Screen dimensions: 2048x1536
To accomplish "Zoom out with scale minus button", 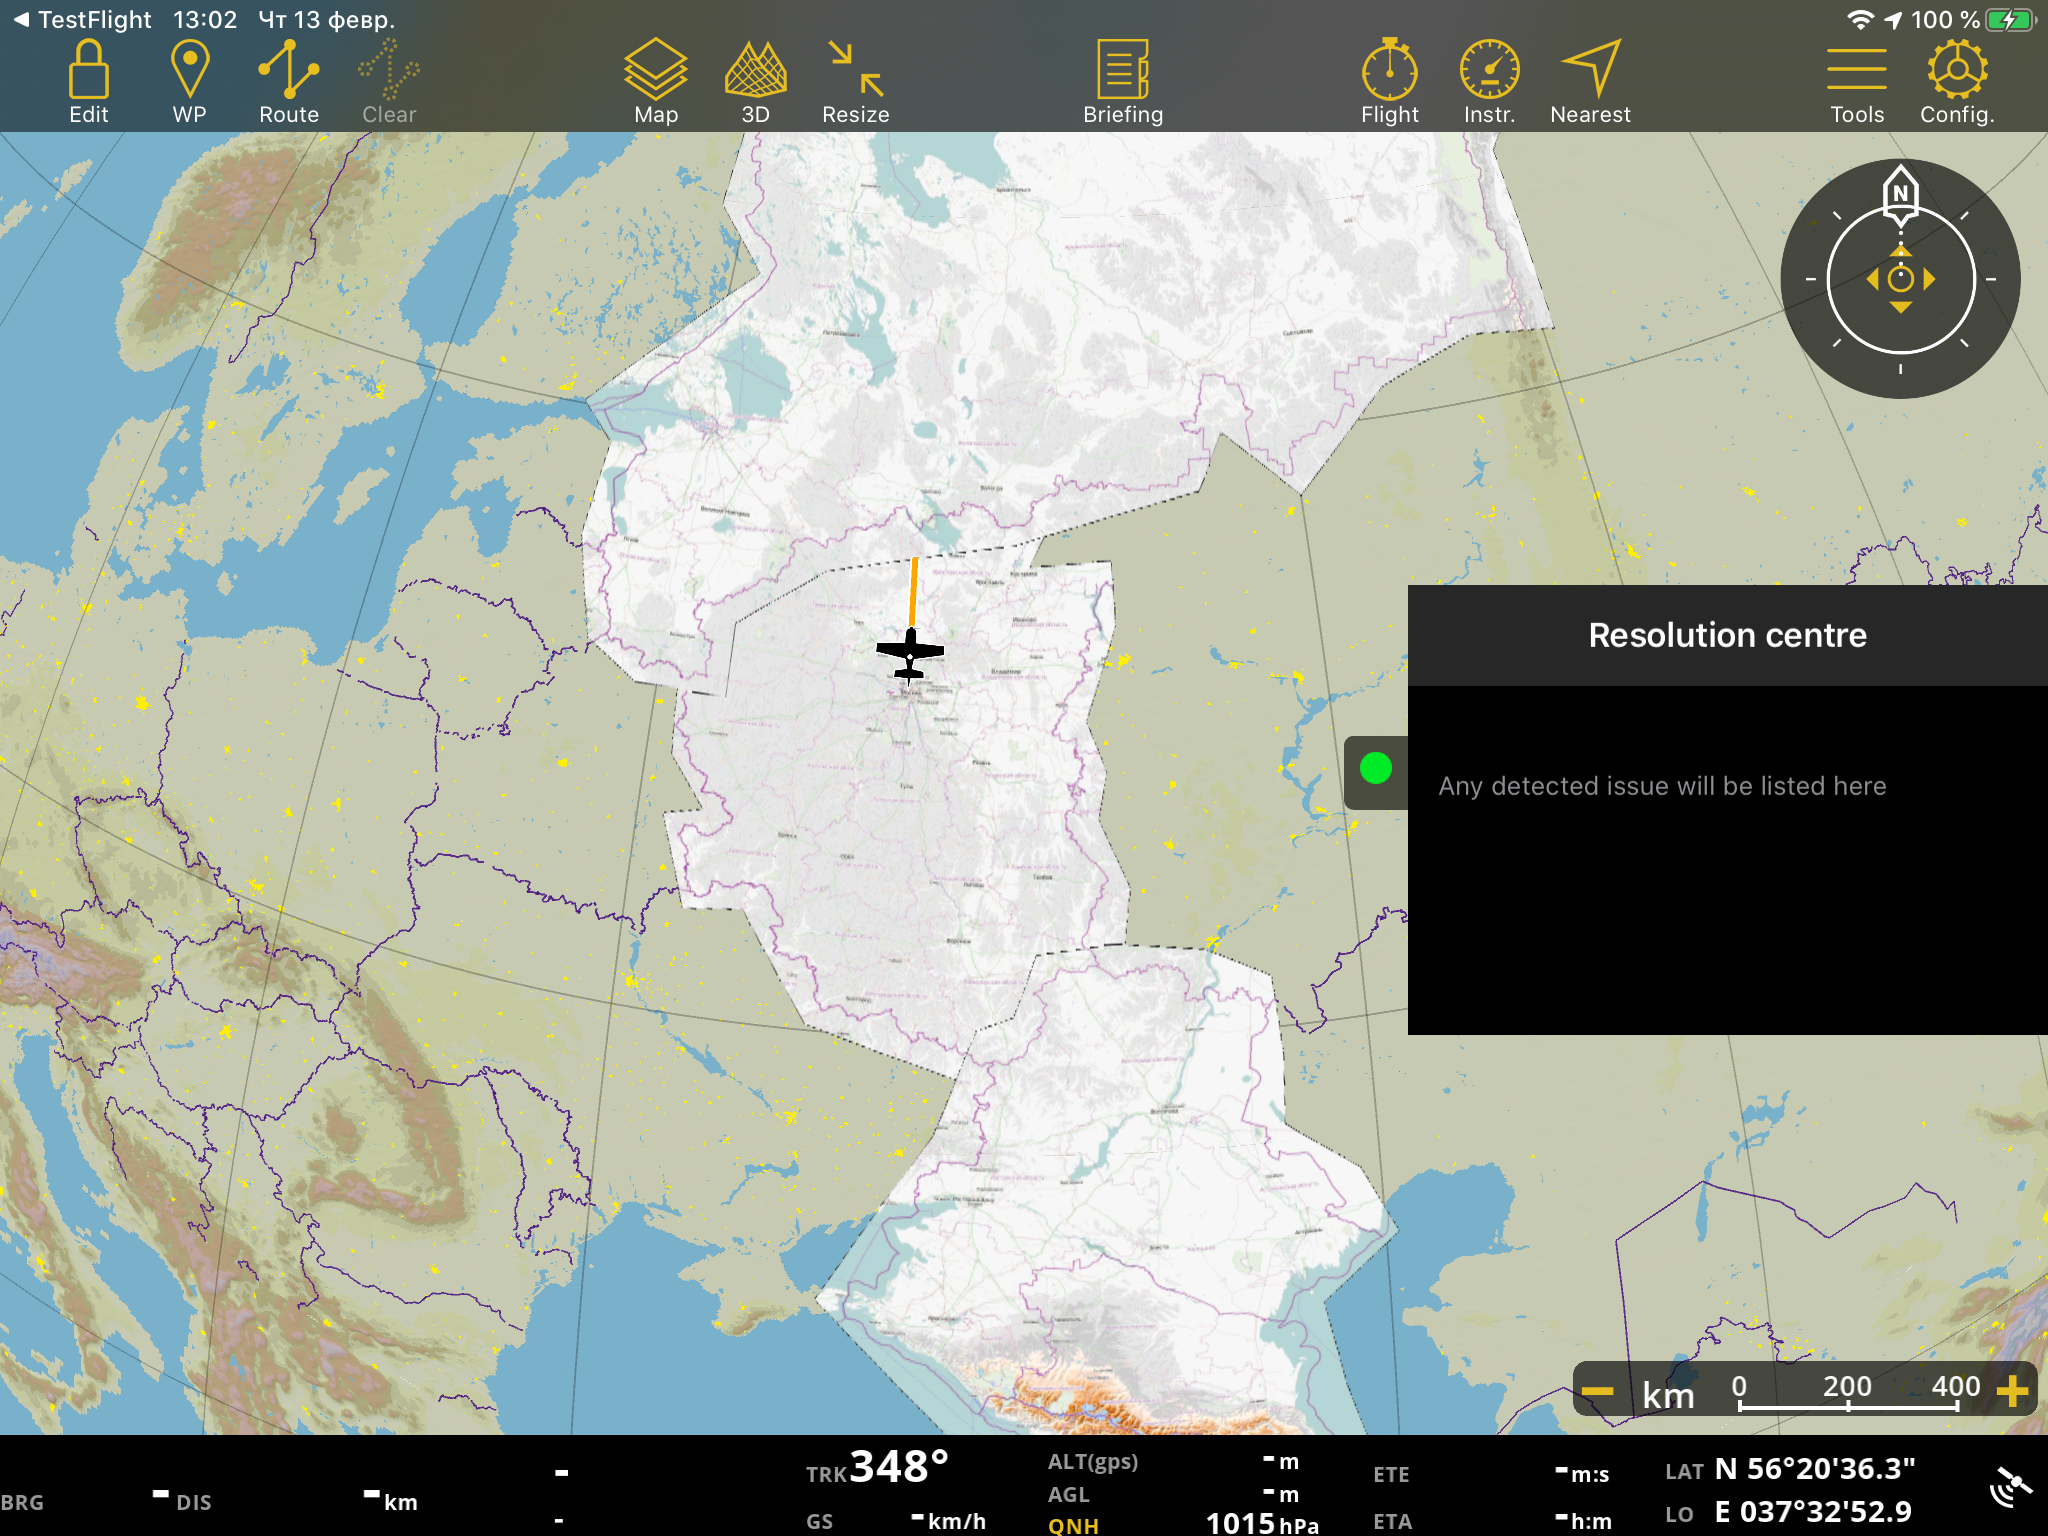I will point(1598,1391).
